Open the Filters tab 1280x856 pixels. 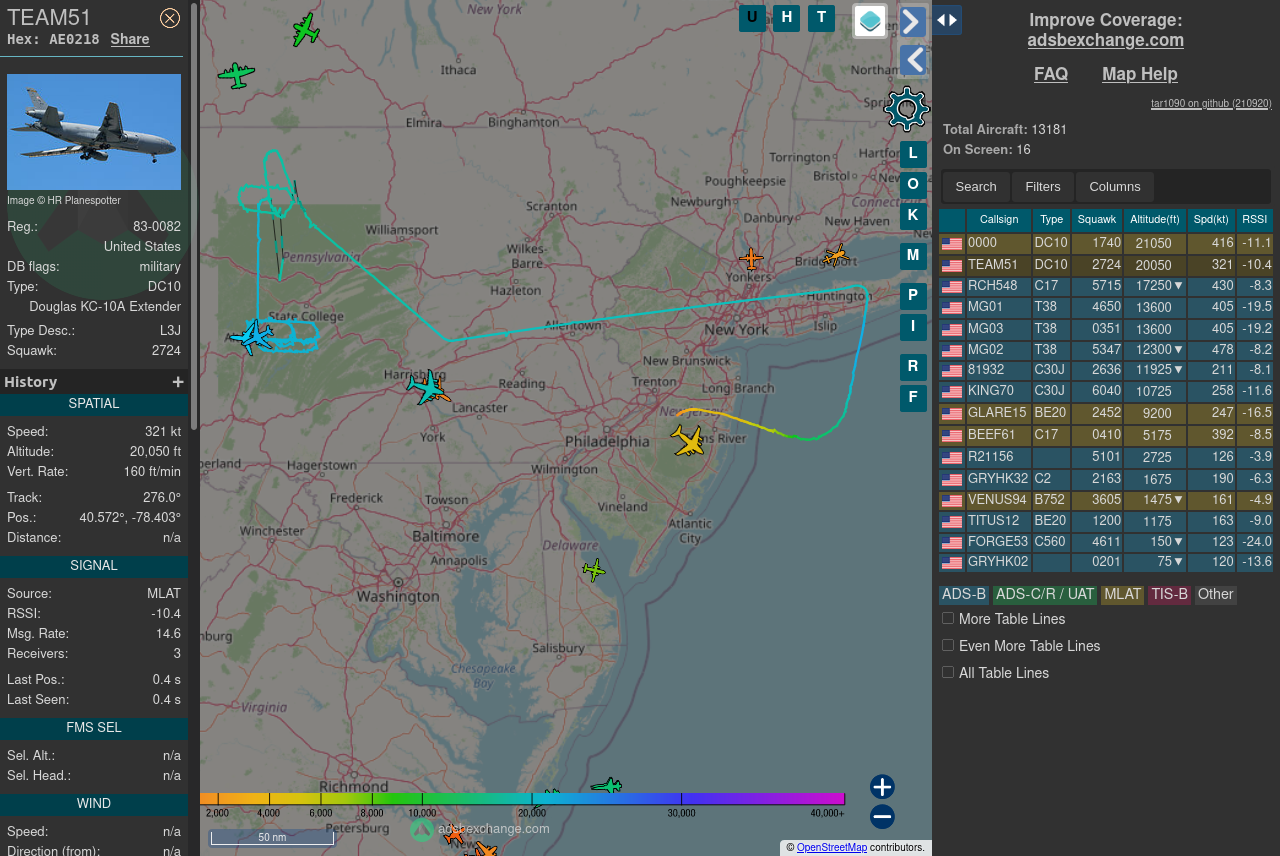click(x=1043, y=187)
